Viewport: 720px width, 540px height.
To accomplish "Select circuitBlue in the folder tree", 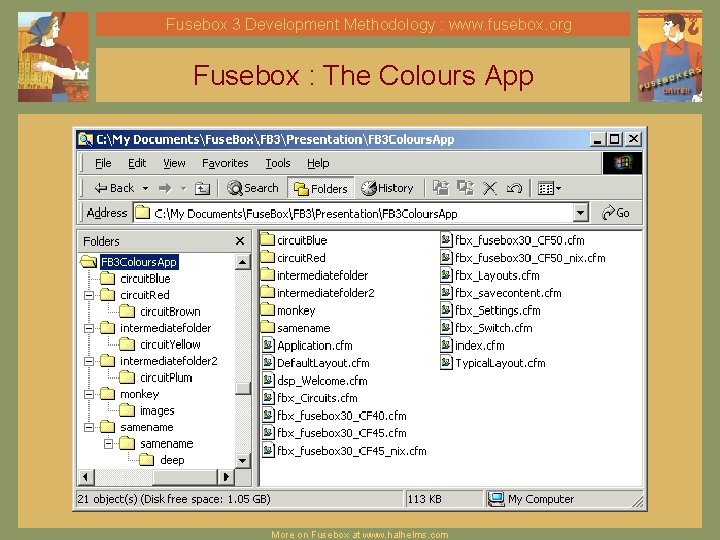I will [145, 279].
